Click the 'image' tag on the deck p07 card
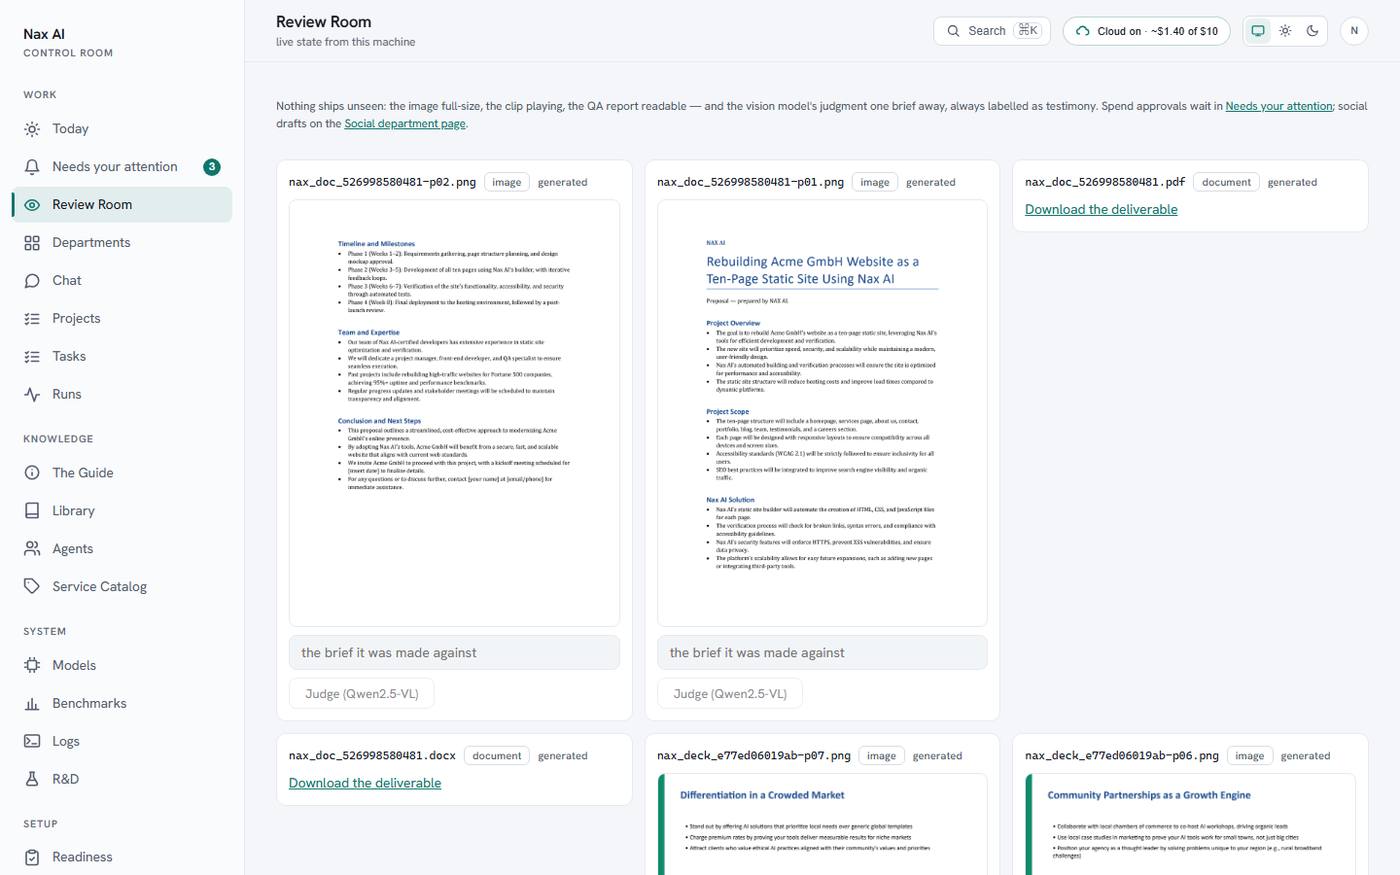Image resolution: width=1400 pixels, height=875 pixels. [882, 757]
